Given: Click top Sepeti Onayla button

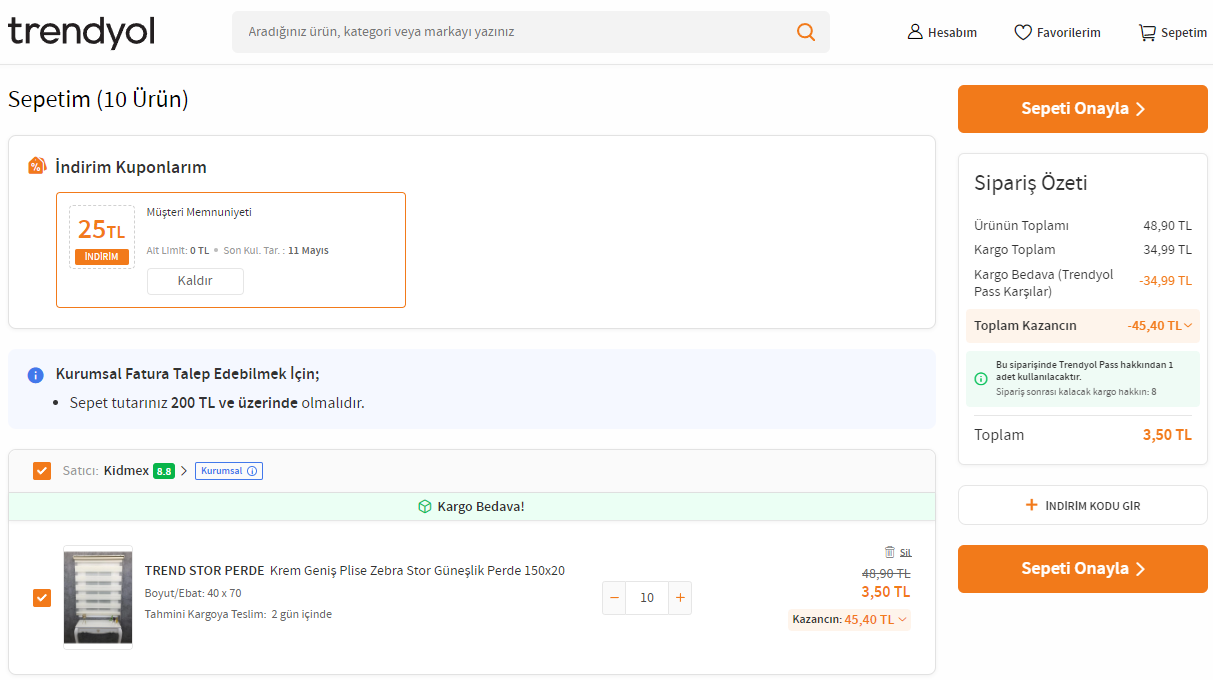Looking at the screenshot, I should [x=1083, y=109].
